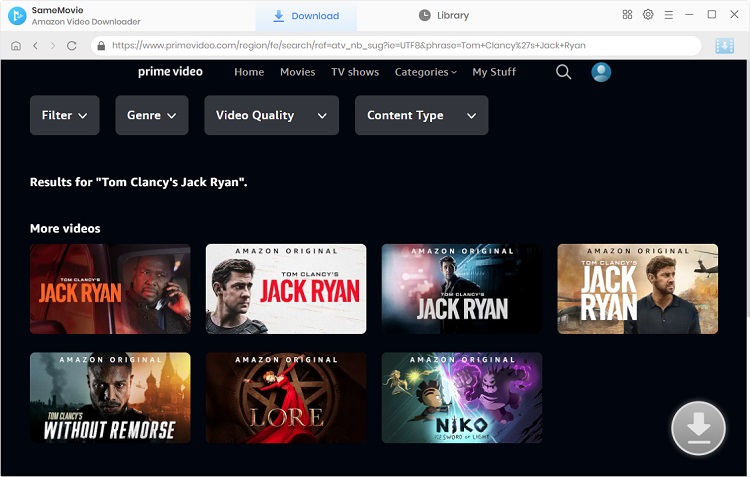Go to the home page icon

click(x=16, y=45)
